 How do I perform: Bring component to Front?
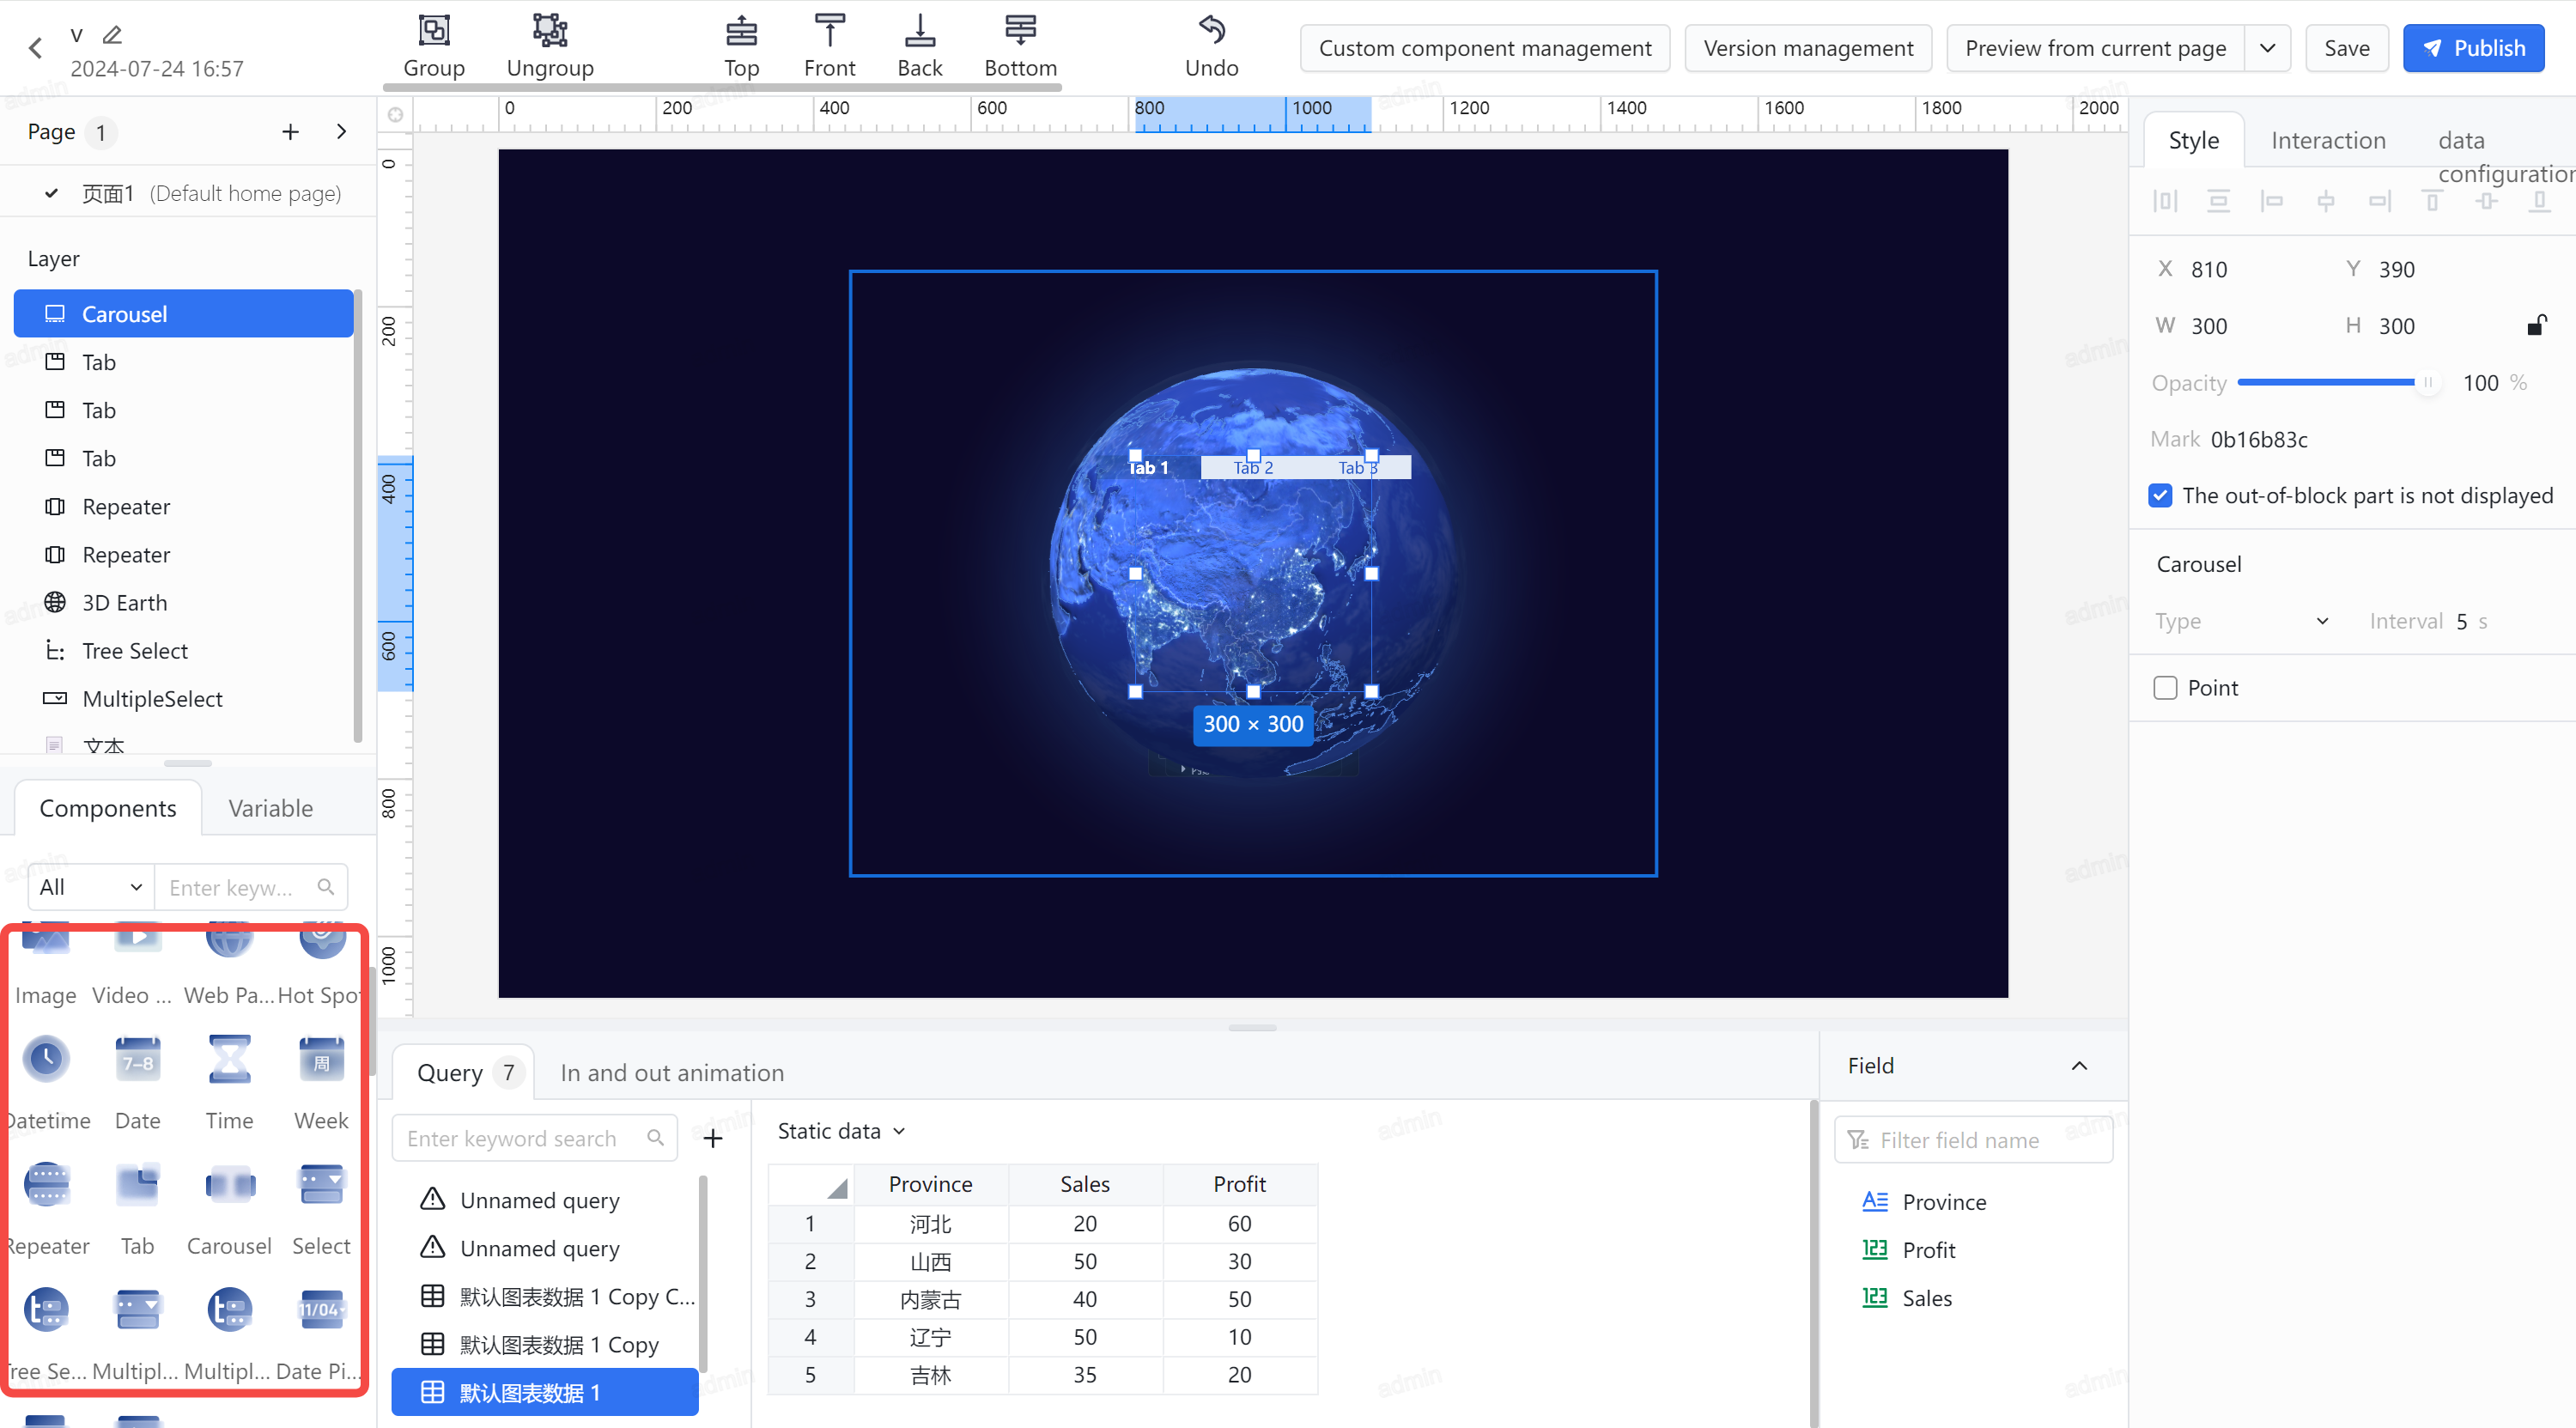tap(829, 46)
